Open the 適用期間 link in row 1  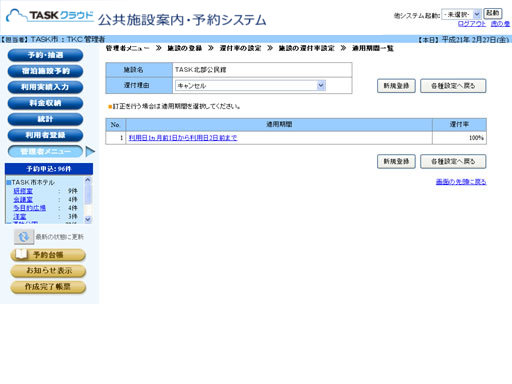pos(183,138)
